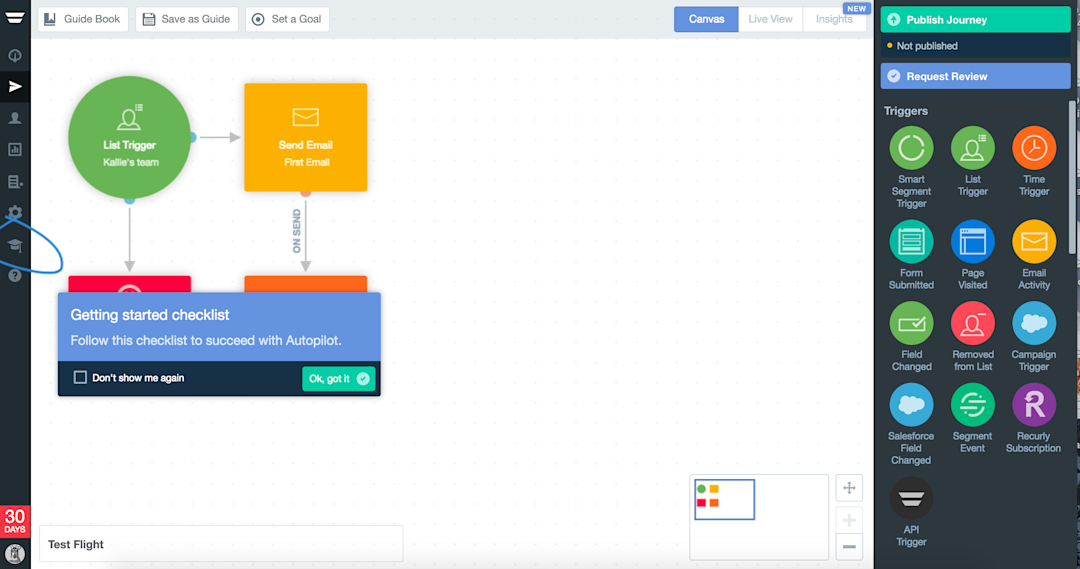Image resolution: width=1080 pixels, height=569 pixels.
Task: Open the forms list icon in sidebar
Action: 14,182
